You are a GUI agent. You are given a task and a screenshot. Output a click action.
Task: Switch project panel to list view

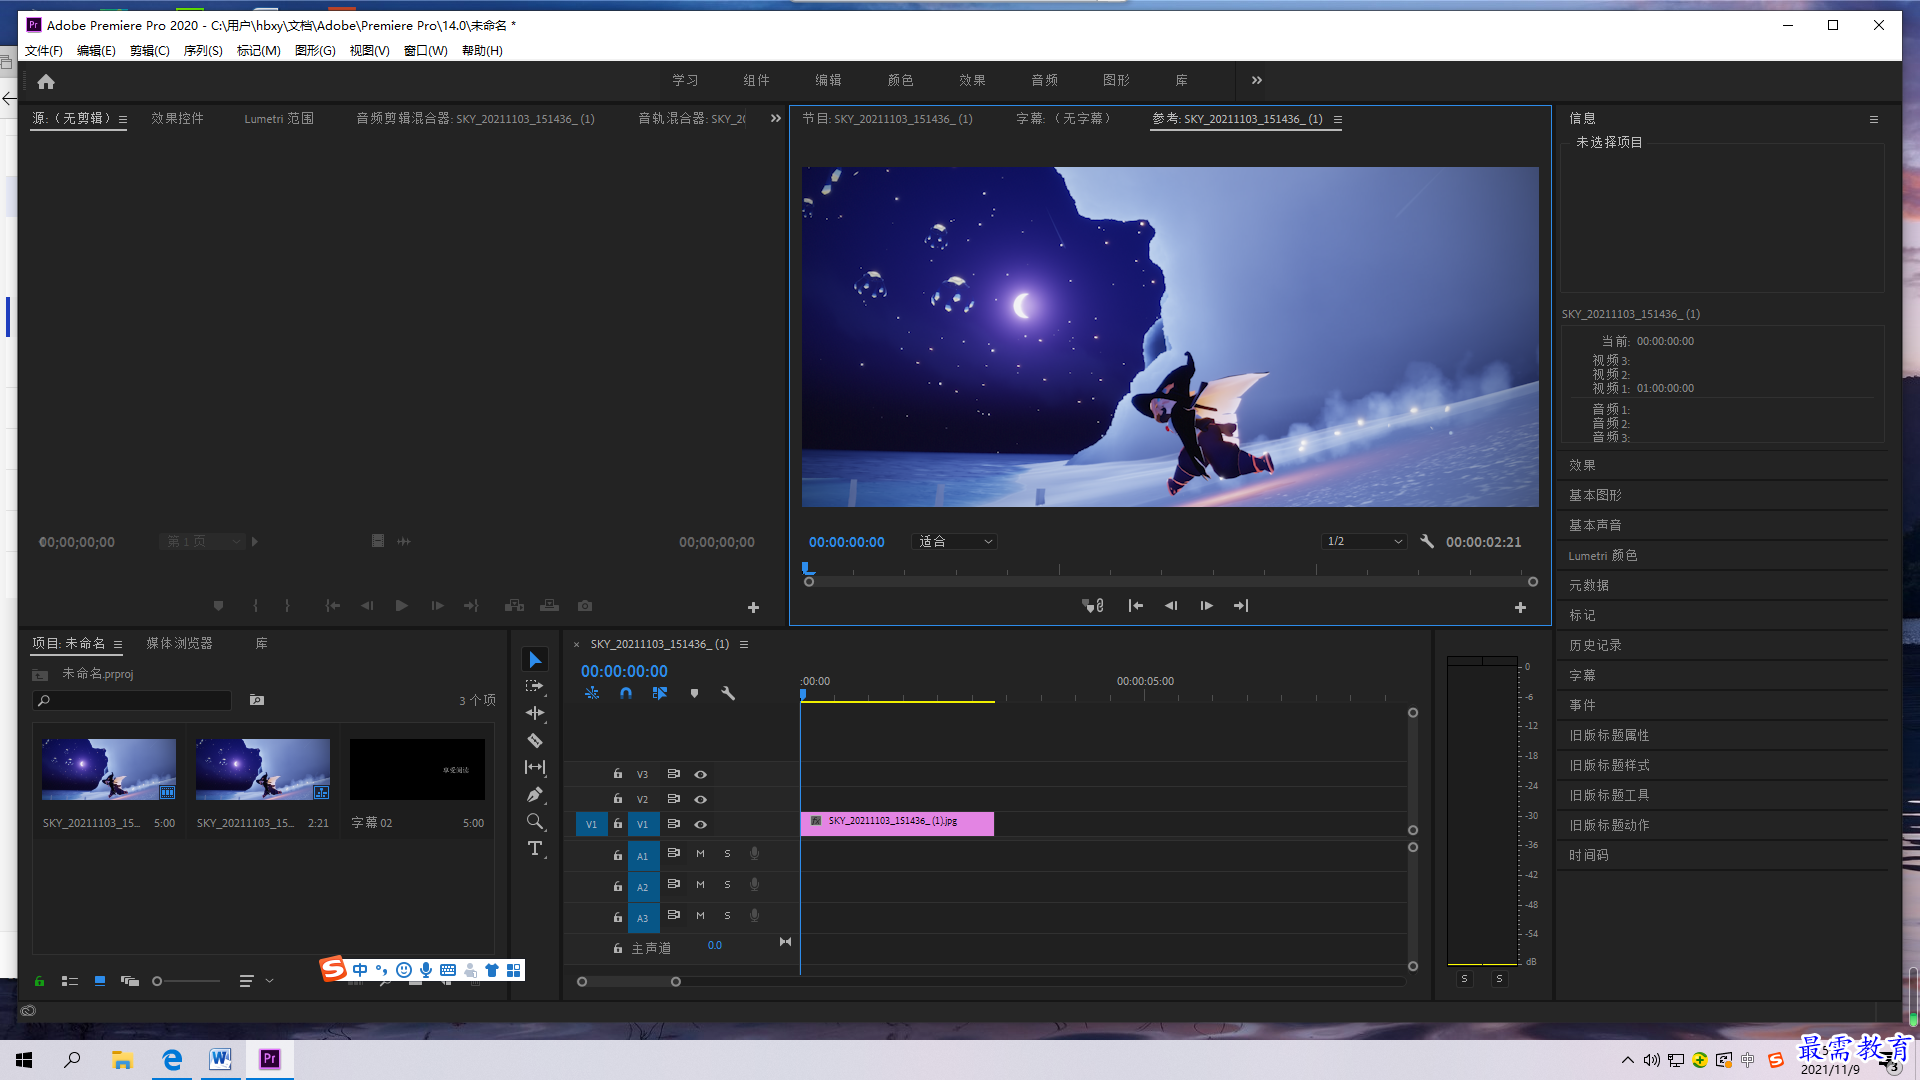(70, 981)
